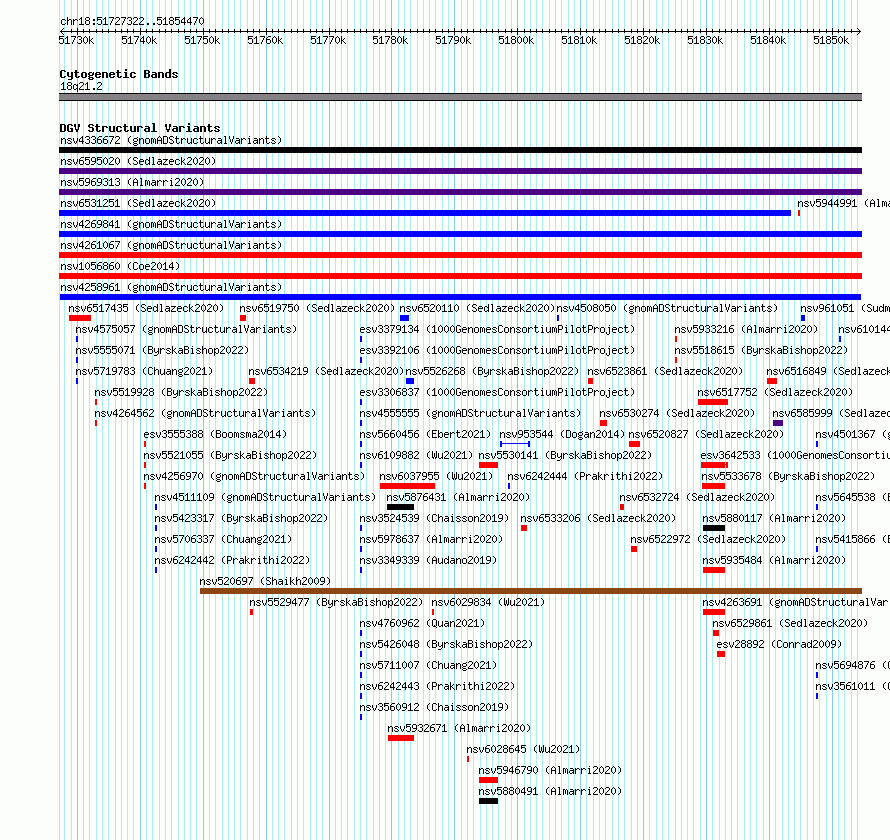Select the red bar under nsv5530141

coord(488,465)
